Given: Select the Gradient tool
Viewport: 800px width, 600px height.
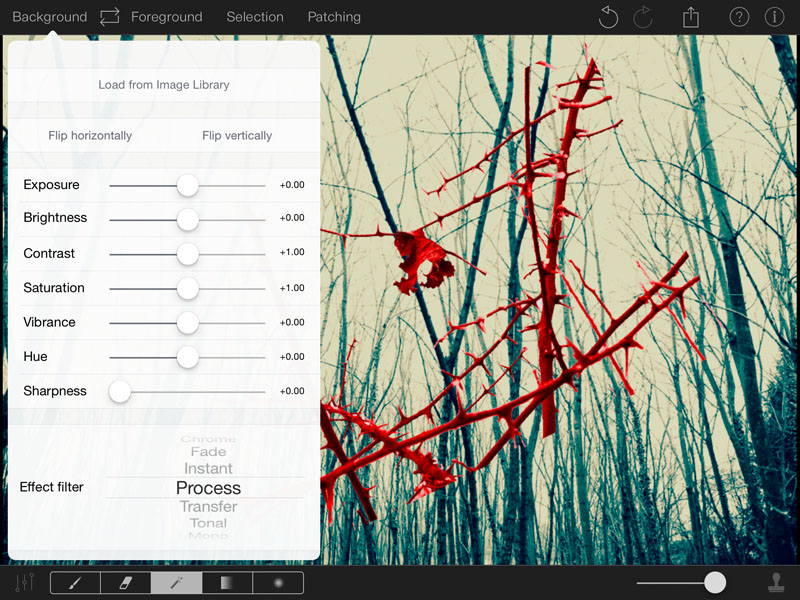Looking at the screenshot, I should pos(227,583).
